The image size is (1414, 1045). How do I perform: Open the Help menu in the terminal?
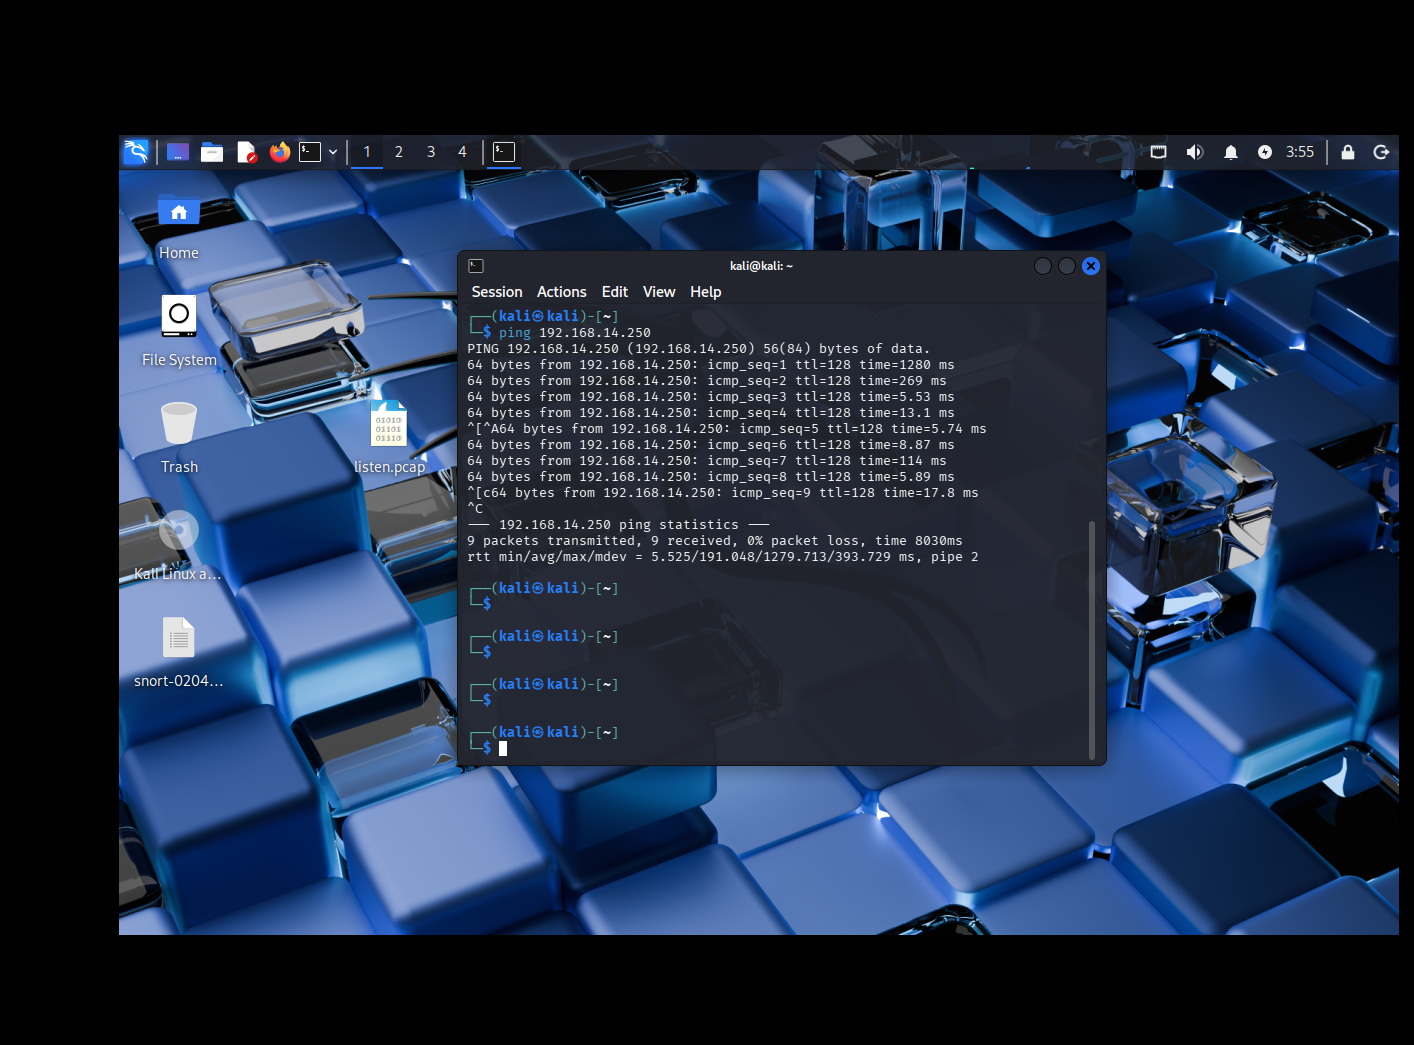pyautogui.click(x=706, y=292)
